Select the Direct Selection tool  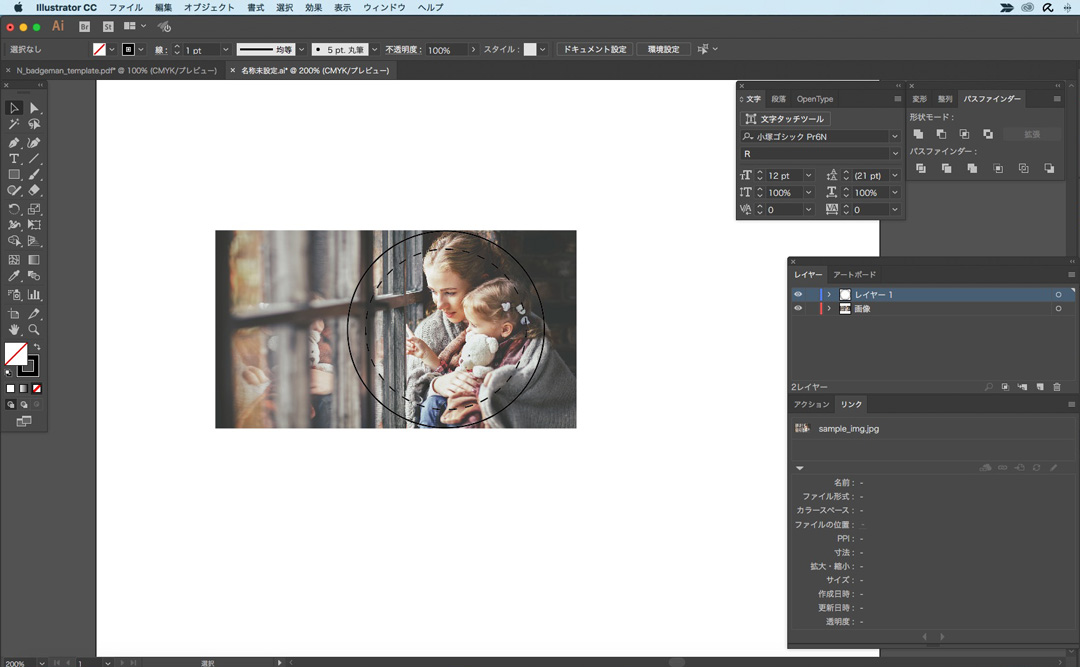coord(34,108)
